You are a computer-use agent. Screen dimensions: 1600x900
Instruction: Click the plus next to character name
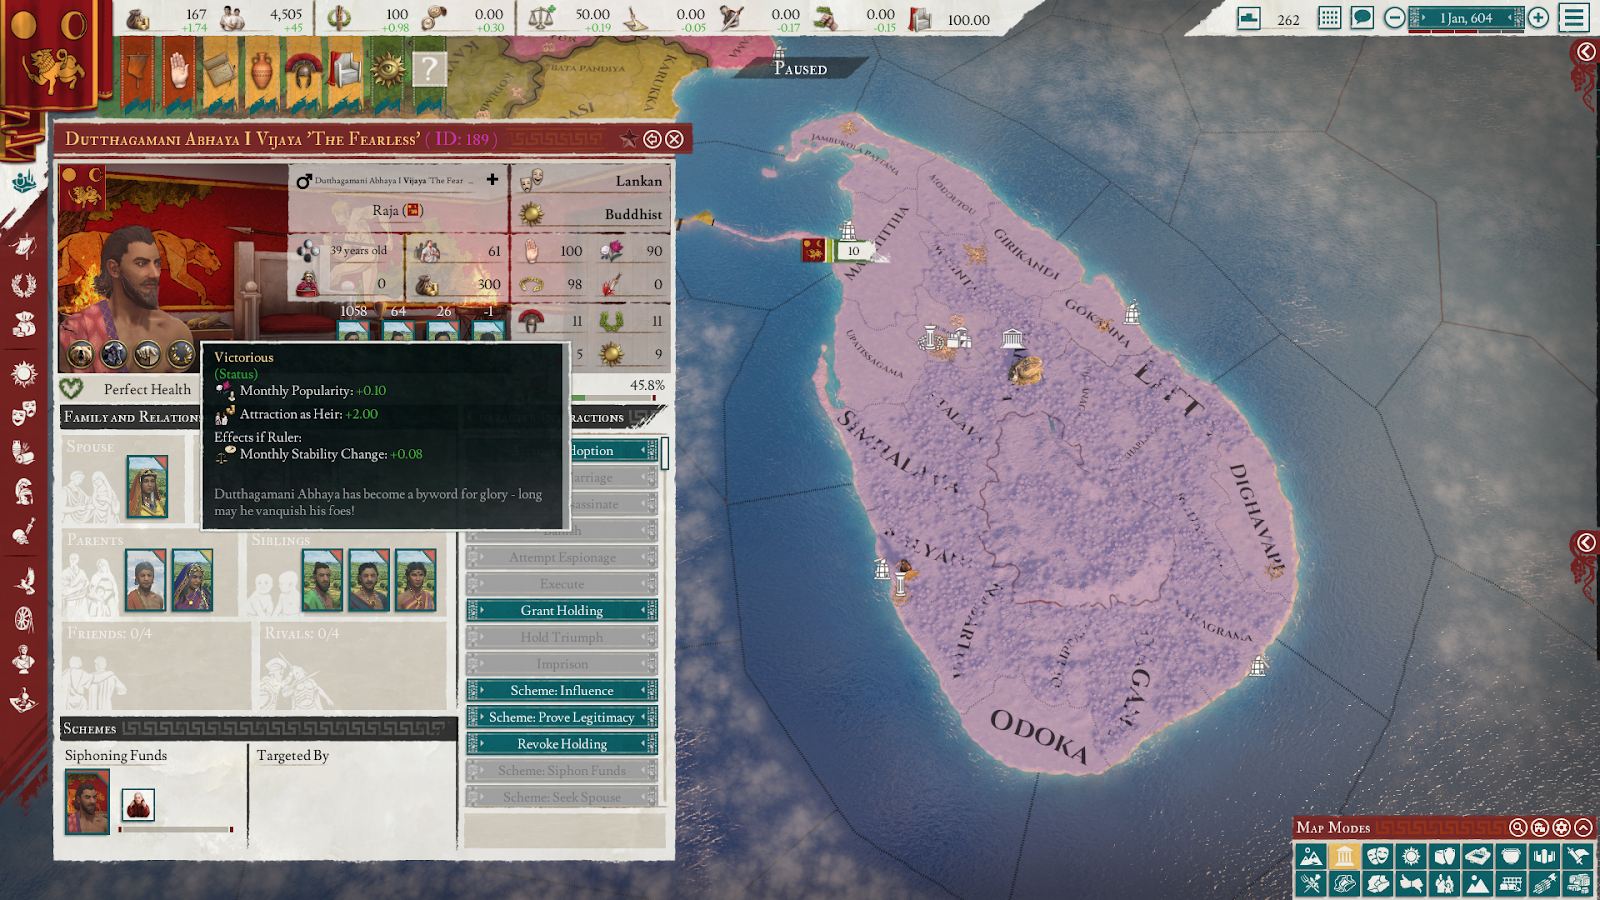pyautogui.click(x=492, y=179)
